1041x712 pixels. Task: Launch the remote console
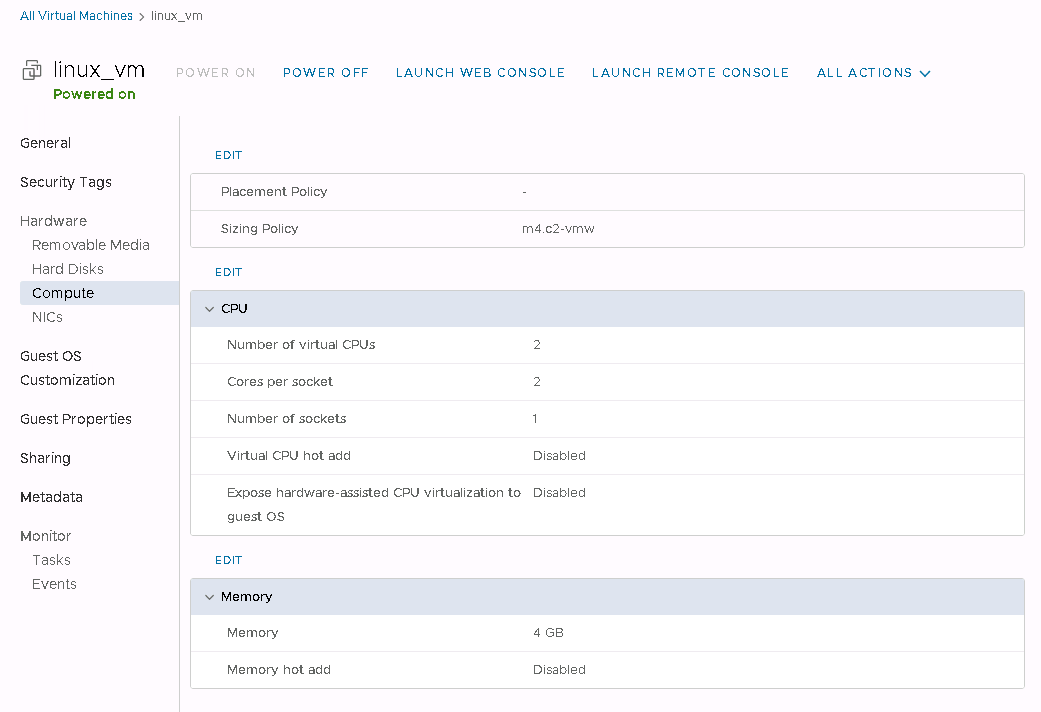[x=690, y=73]
